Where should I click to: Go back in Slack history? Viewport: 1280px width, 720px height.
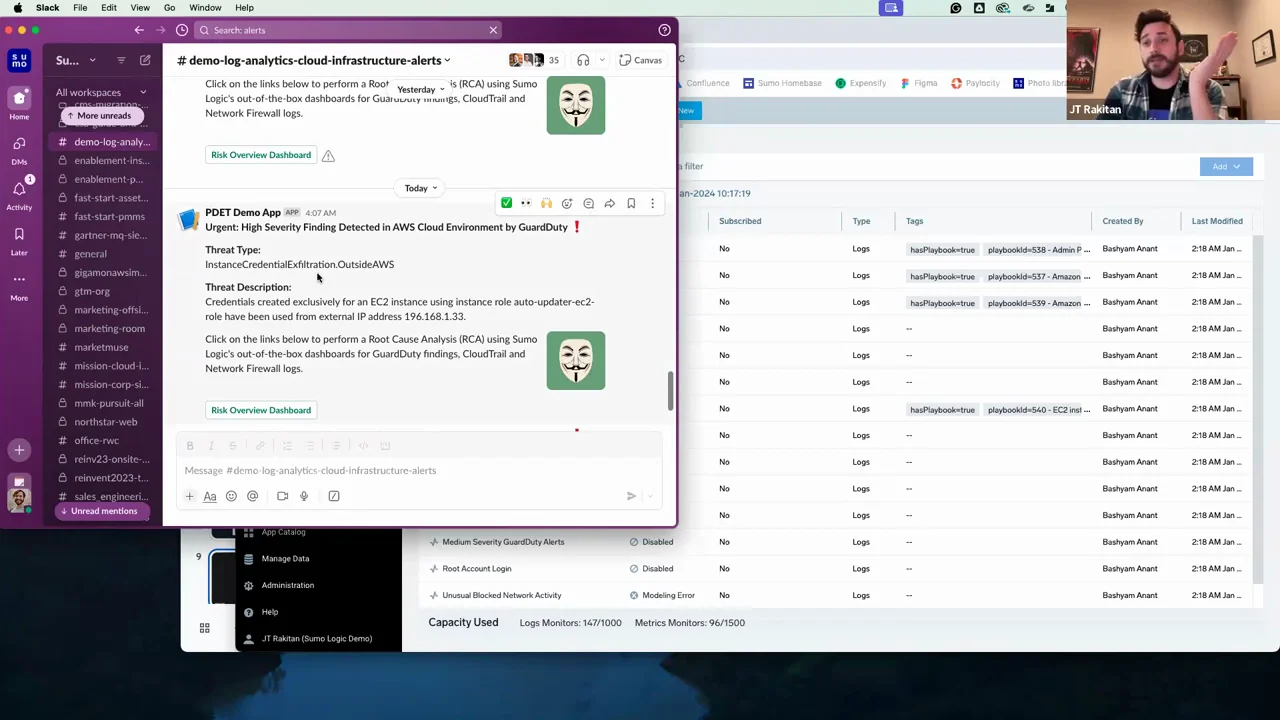(139, 30)
